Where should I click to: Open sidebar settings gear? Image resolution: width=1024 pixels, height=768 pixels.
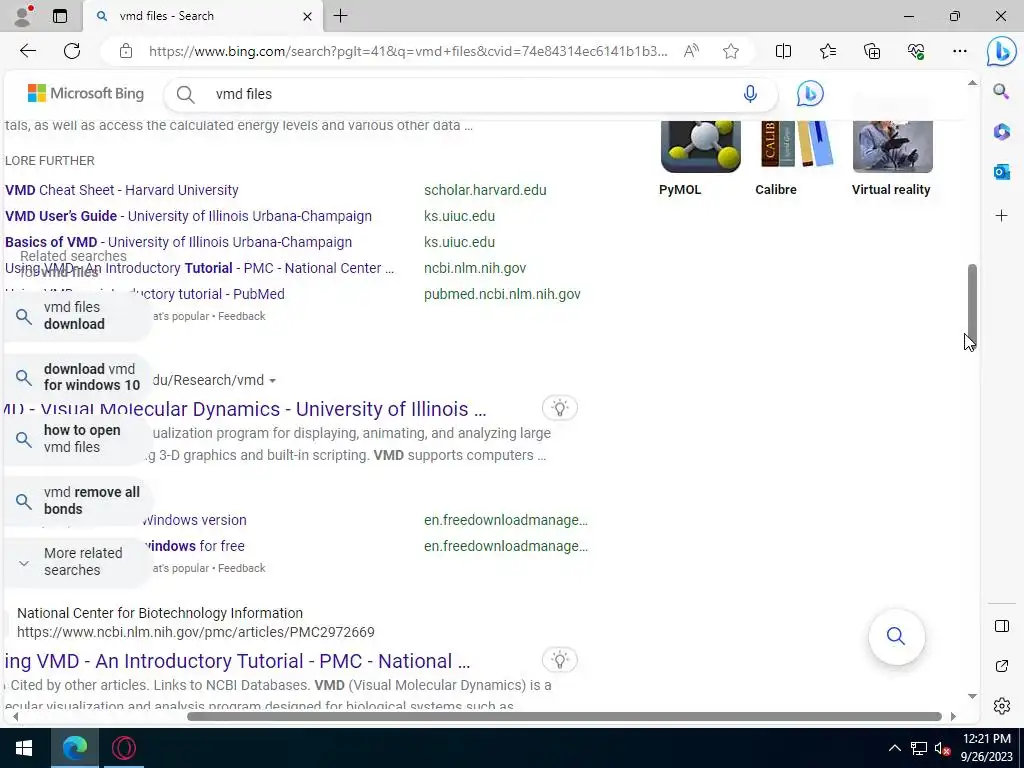(x=1001, y=706)
